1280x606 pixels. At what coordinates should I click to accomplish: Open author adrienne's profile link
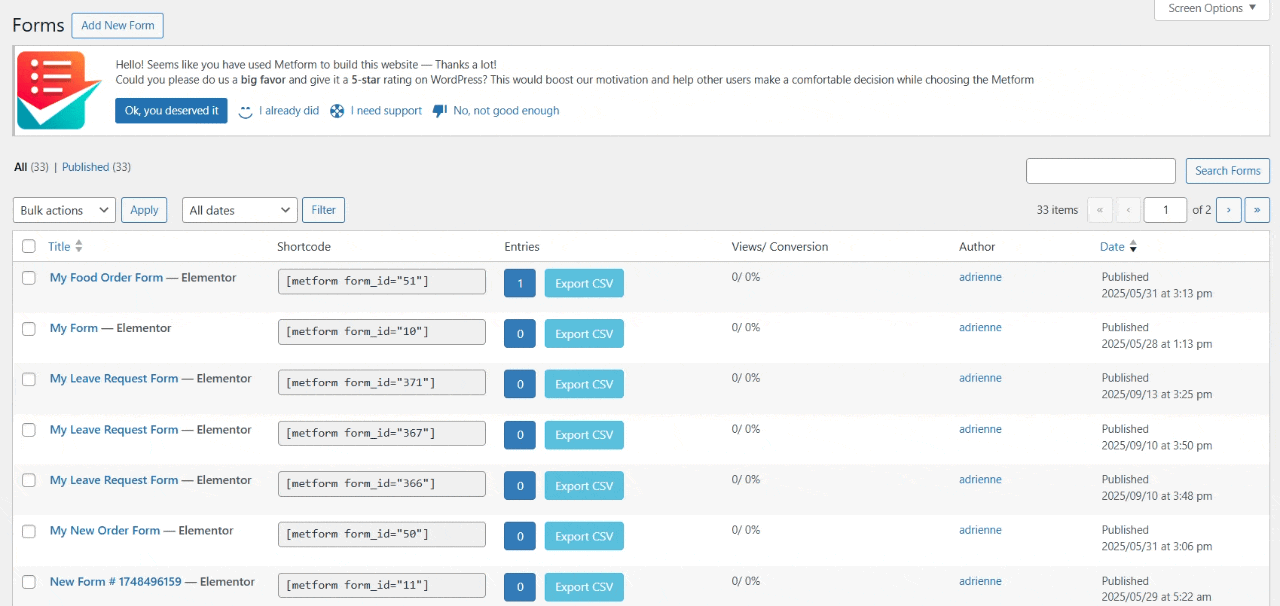click(x=980, y=277)
